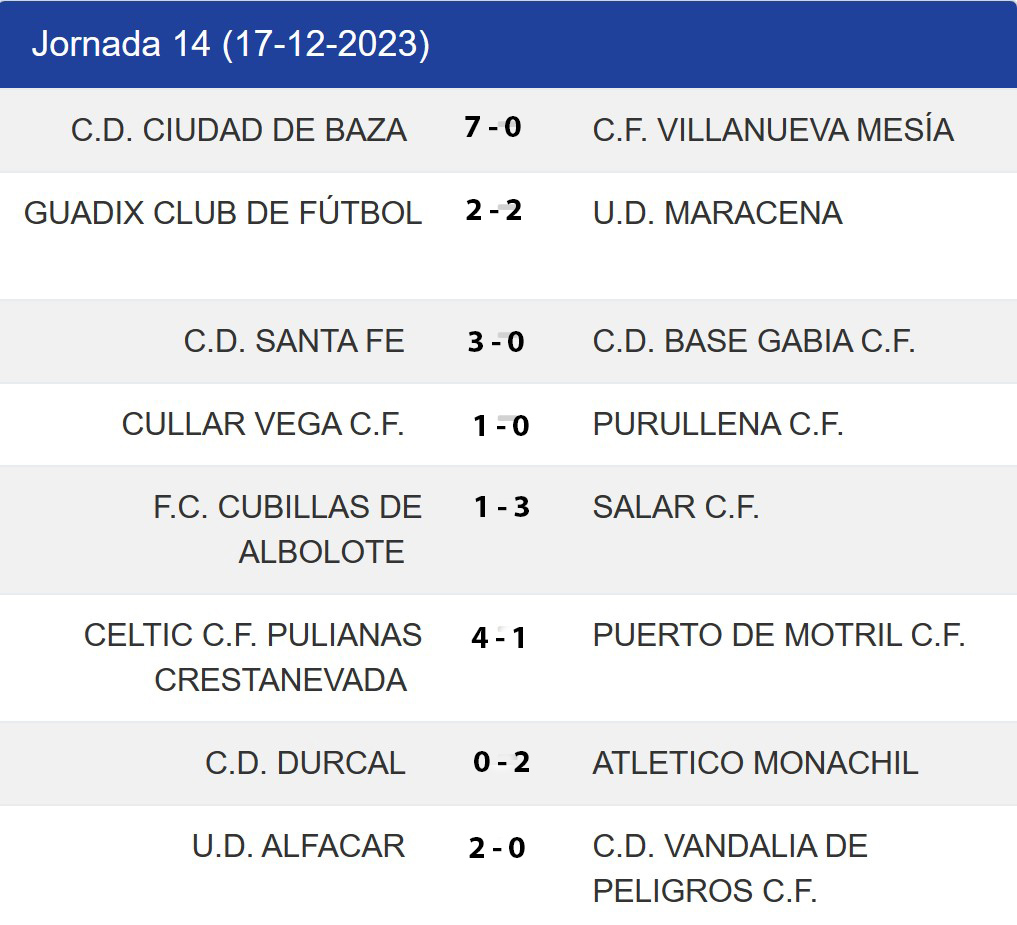The width and height of the screenshot is (1017, 925).
Task: Select C.F. Villanueva Mesía team name
Action: click(773, 130)
